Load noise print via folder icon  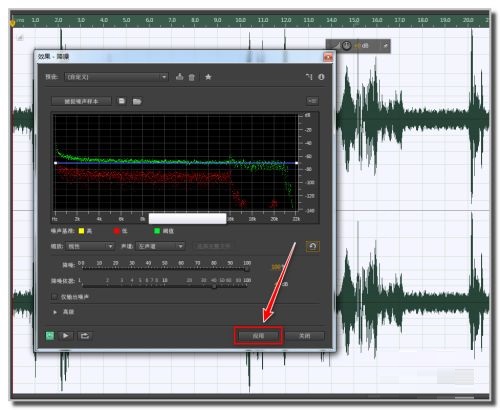point(137,101)
